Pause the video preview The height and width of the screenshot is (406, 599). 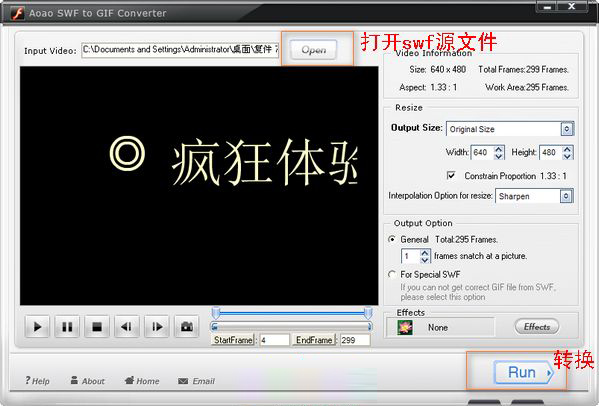(67, 327)
